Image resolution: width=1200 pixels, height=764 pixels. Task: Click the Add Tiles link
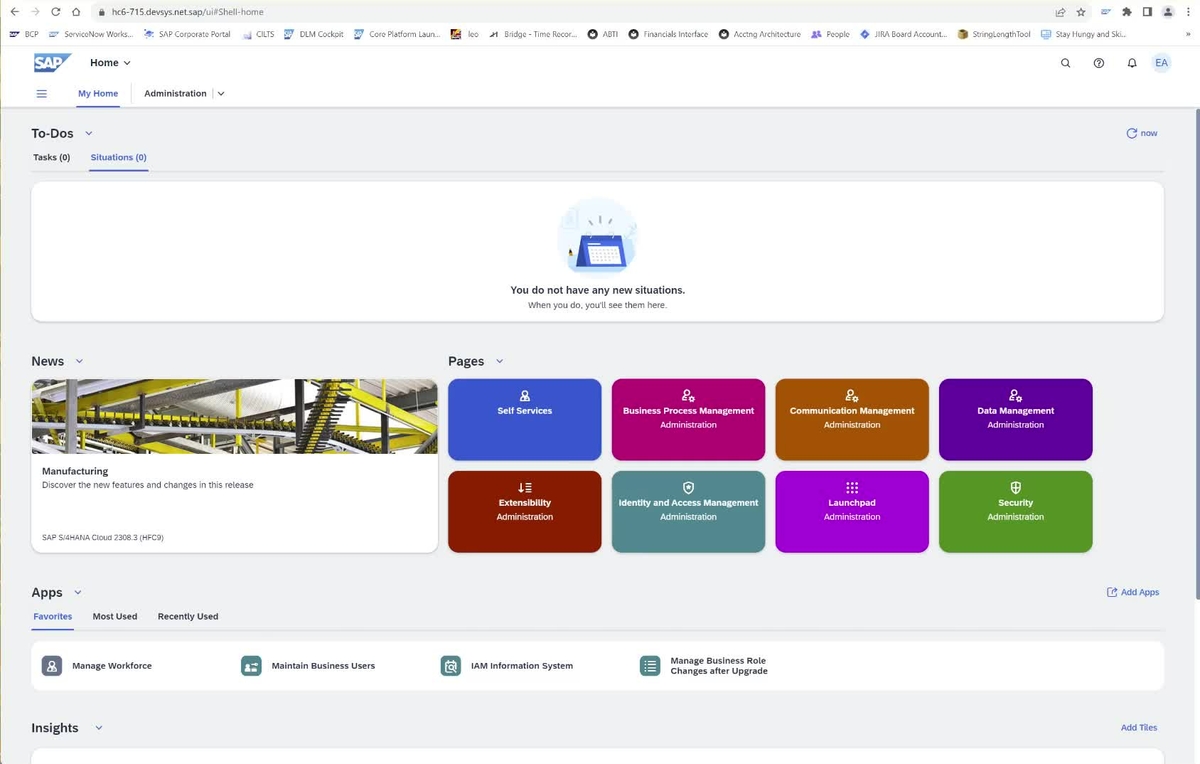tap(1139, 728)
